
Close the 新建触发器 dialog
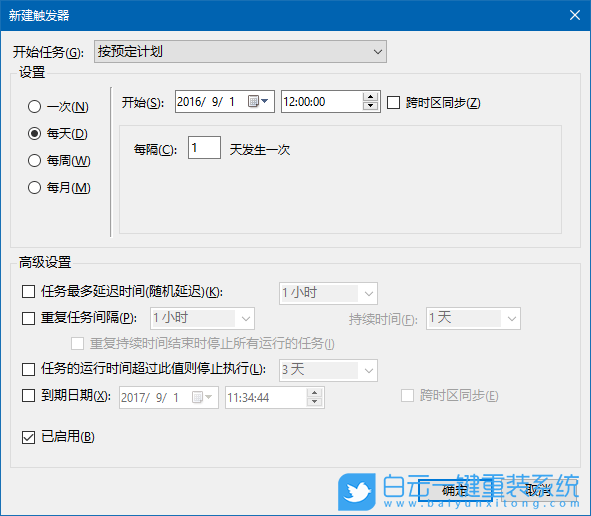[575, 15]
